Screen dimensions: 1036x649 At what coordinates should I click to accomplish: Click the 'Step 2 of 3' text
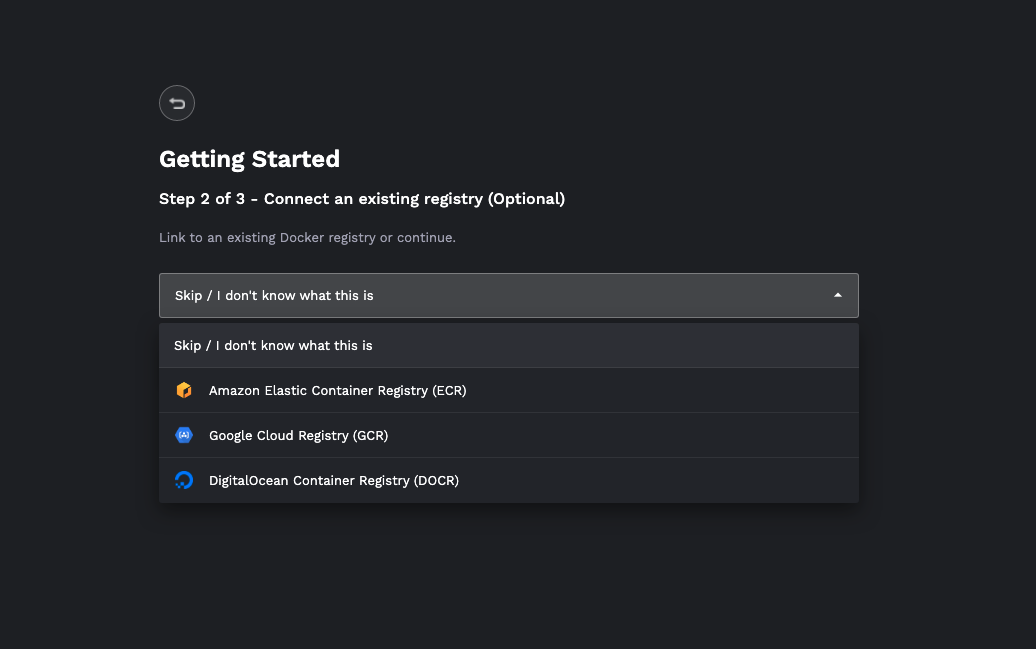click(202, 199)
